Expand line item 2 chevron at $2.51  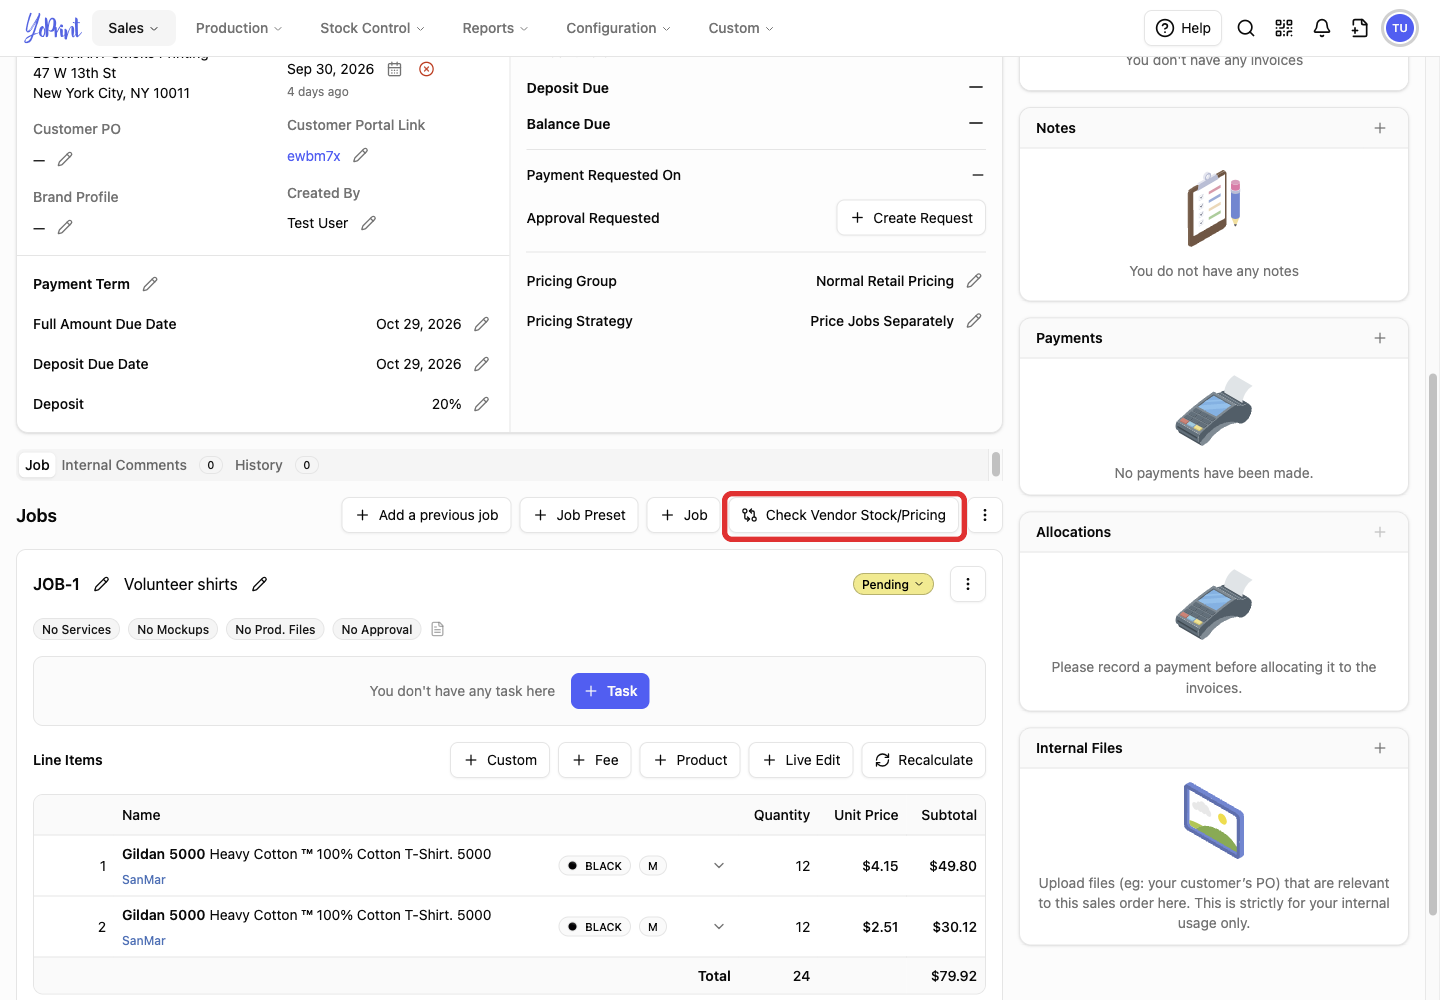point(719,927)
